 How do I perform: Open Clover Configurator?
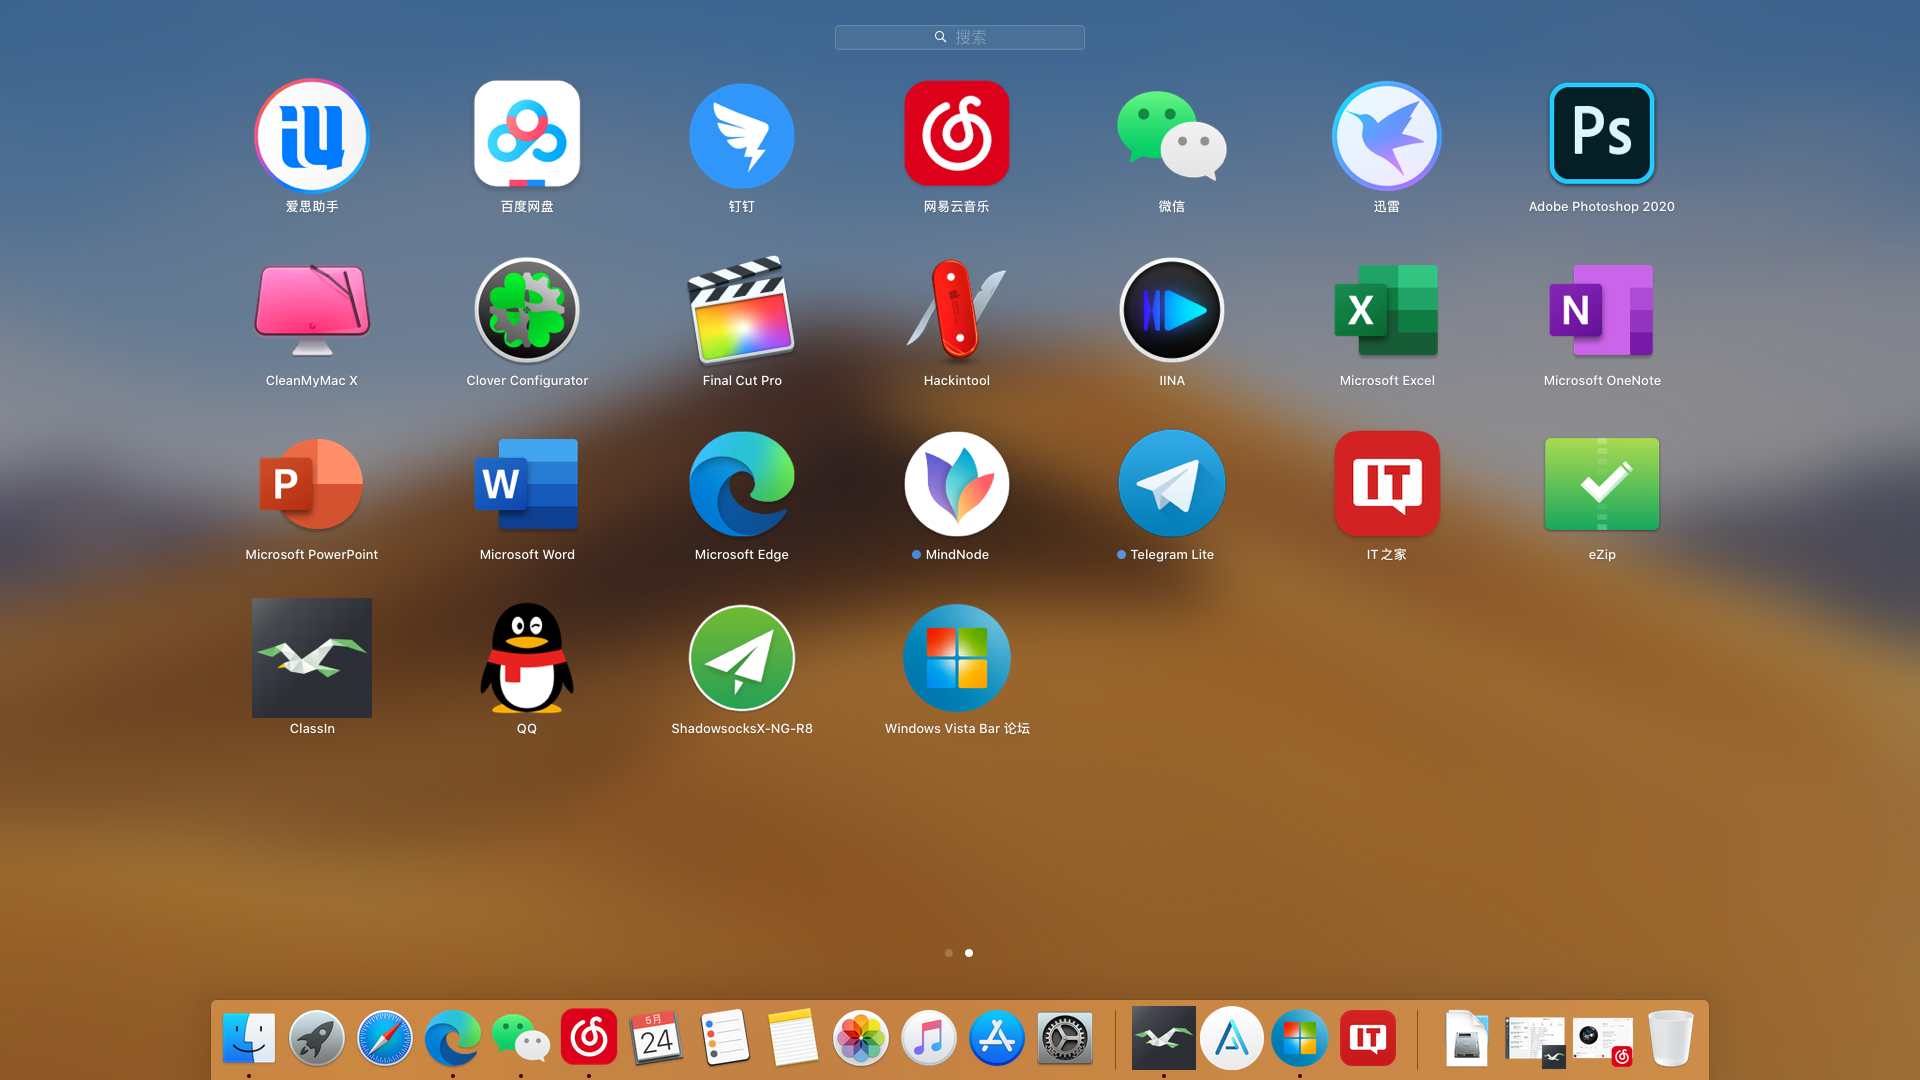[x=527, y=309]
